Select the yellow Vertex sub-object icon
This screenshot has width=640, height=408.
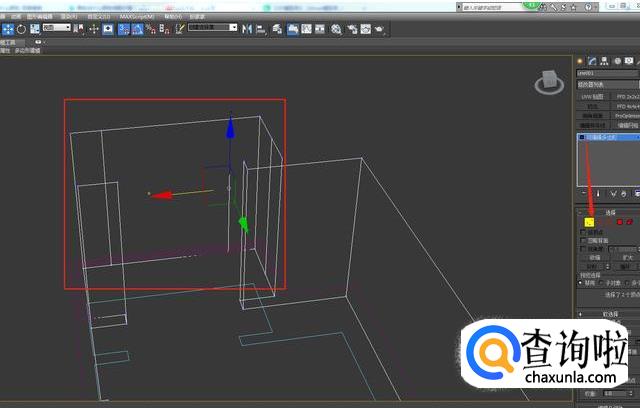pyautogui.click(x=590, y=221)
